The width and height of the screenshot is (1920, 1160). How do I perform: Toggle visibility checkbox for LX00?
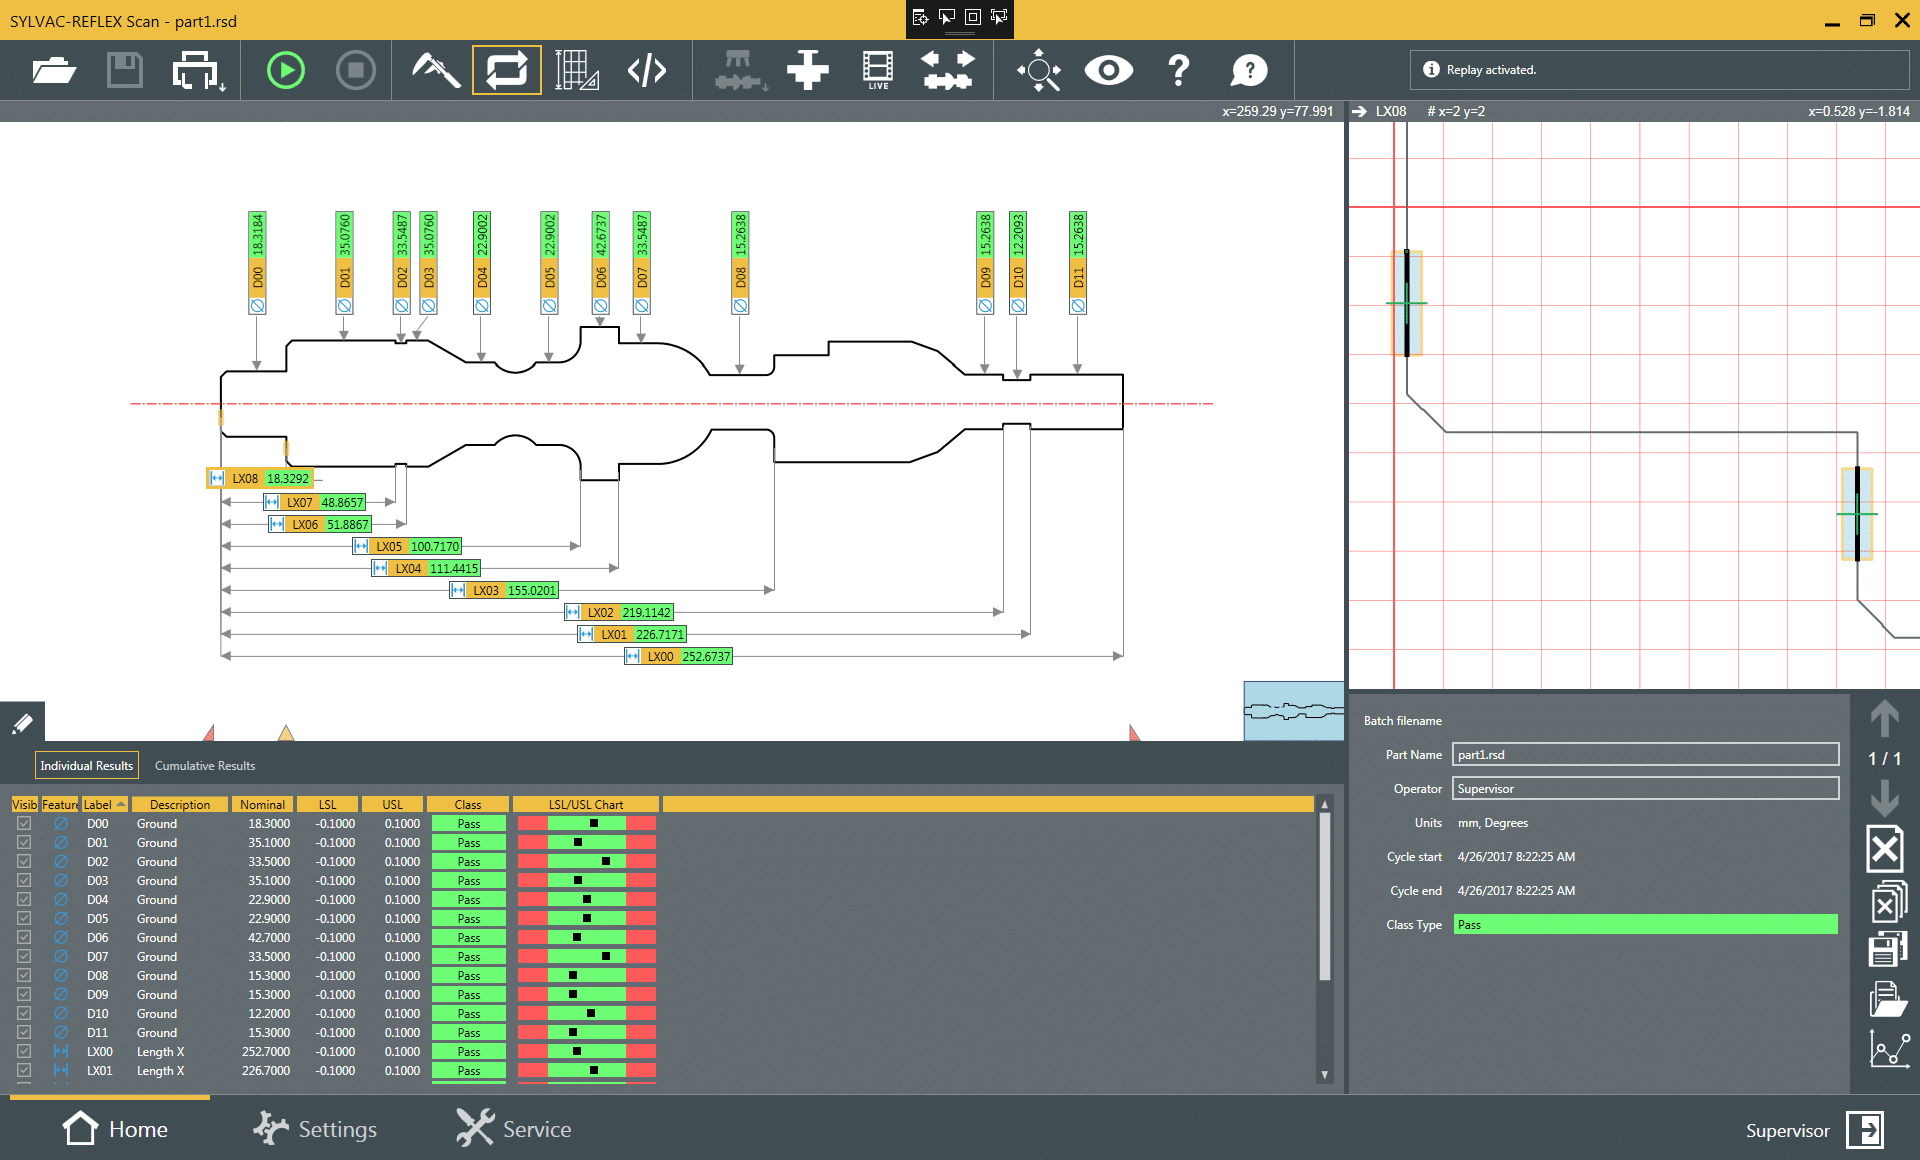24,1052
